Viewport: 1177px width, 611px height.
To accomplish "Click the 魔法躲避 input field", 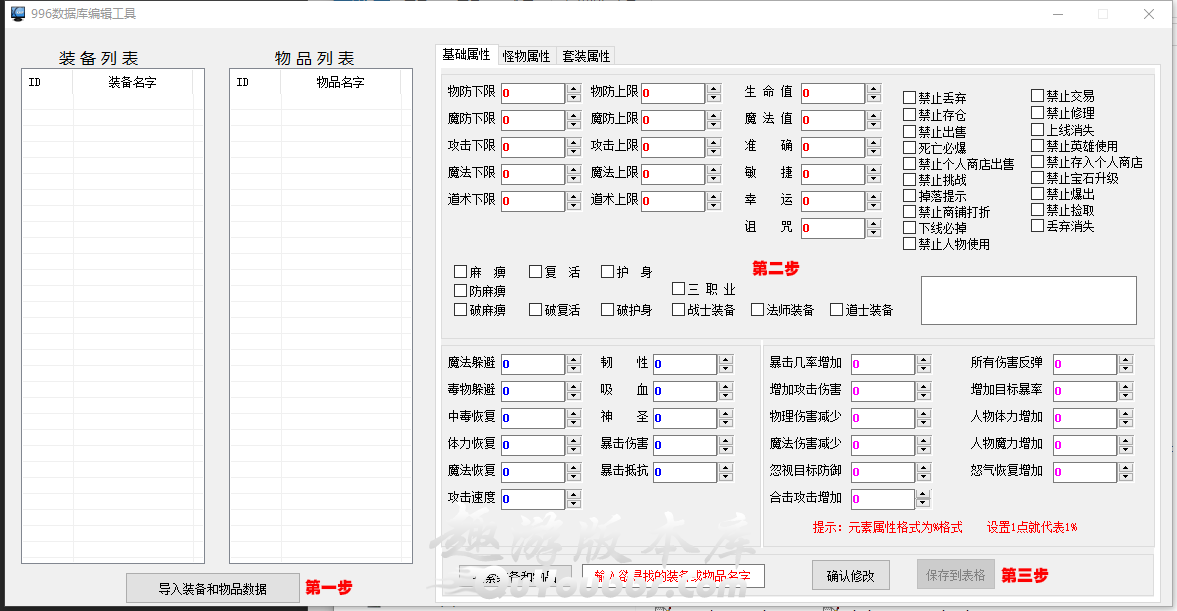I will click(533, 364).
